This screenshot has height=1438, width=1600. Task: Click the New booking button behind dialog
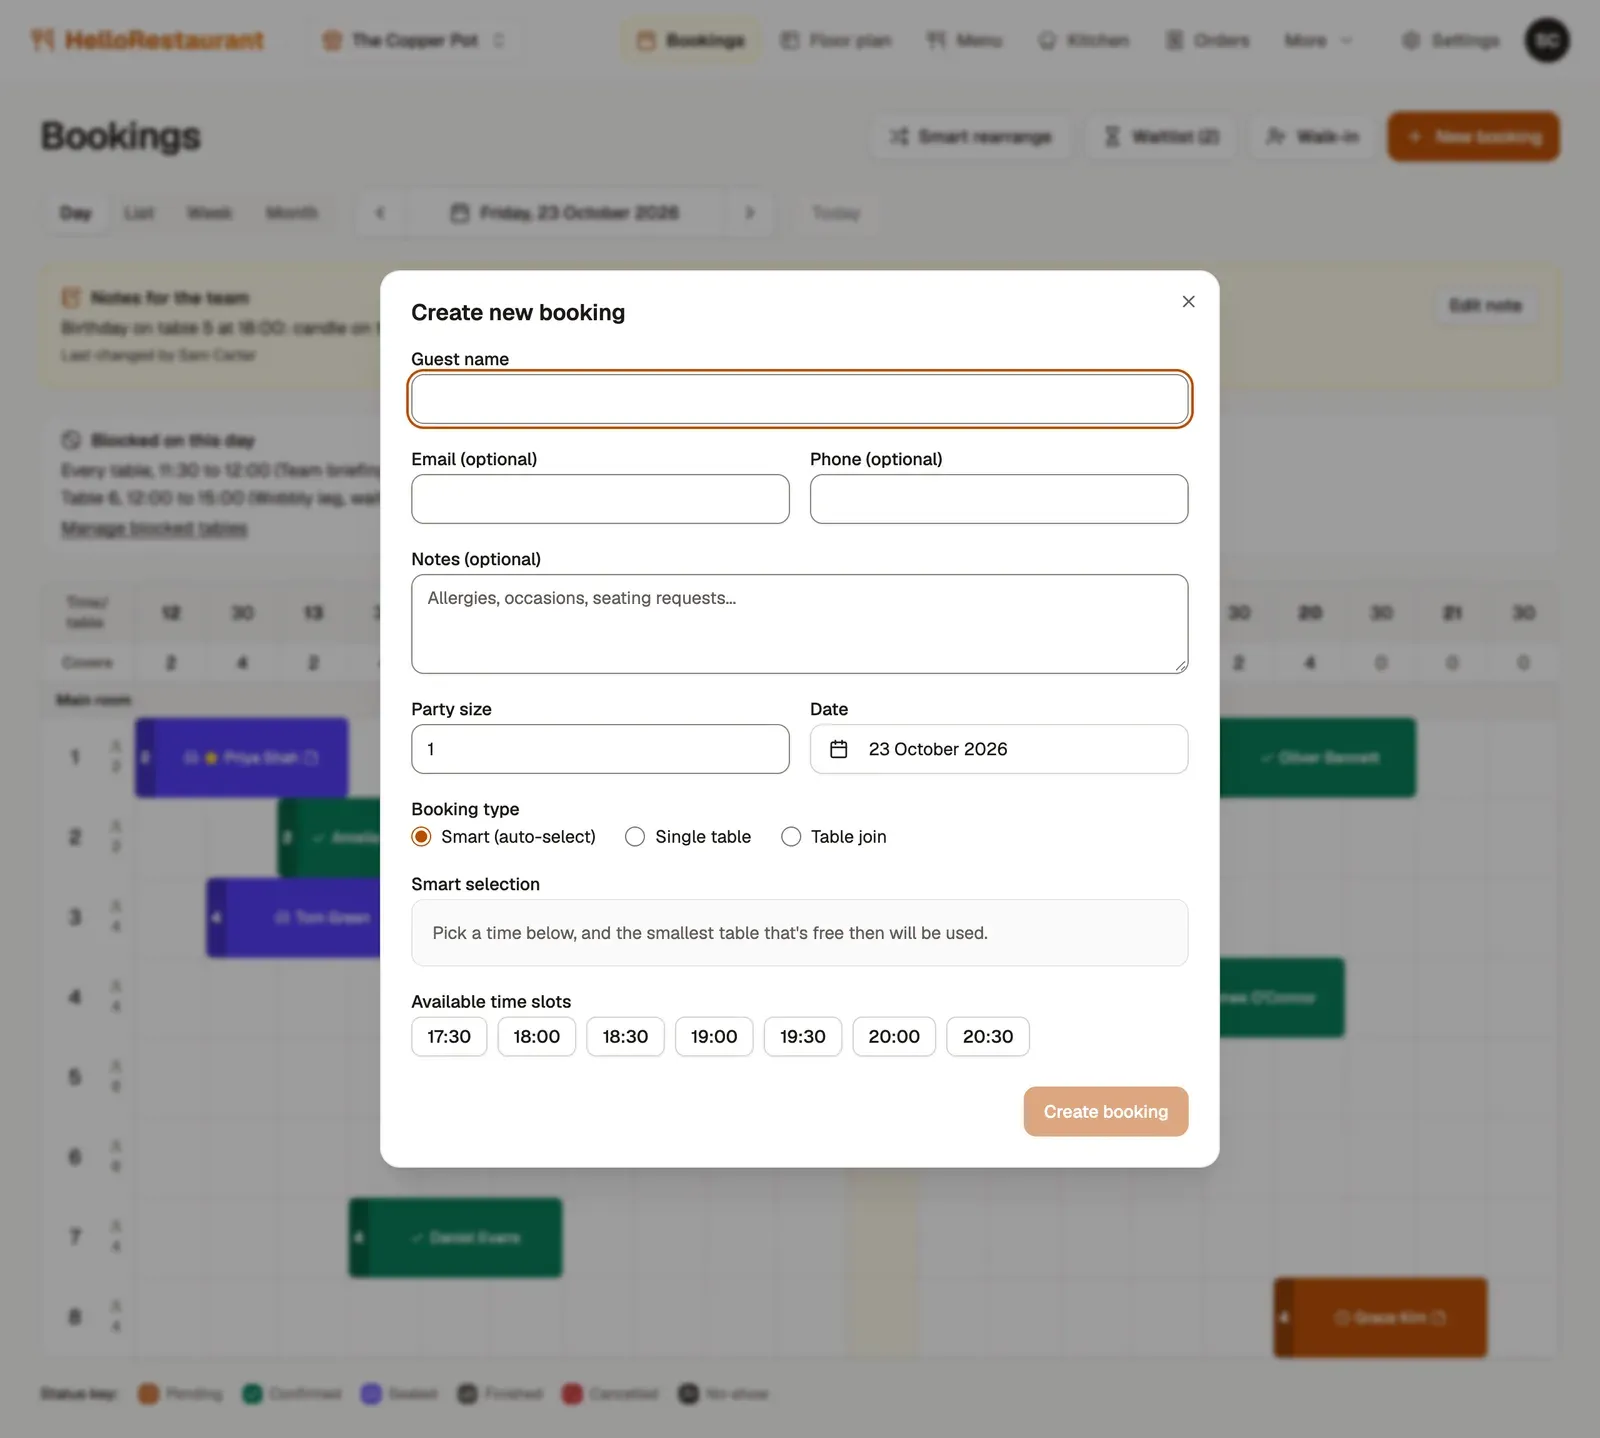click(x=1474, y=136)
